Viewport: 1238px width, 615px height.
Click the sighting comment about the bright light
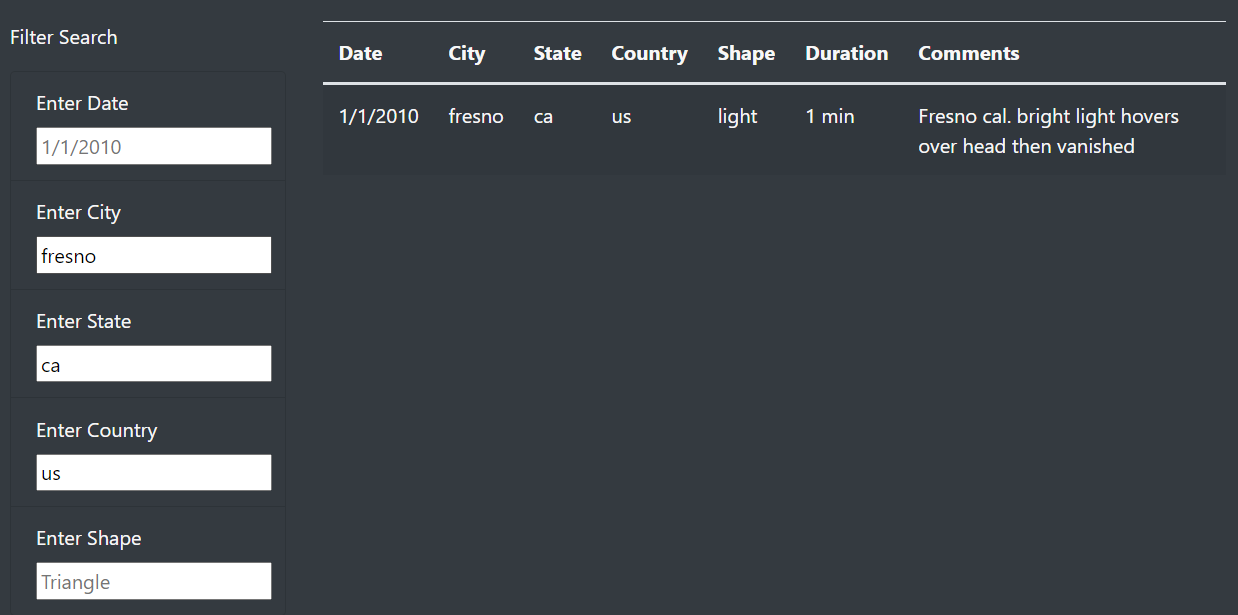(1048, 131)
